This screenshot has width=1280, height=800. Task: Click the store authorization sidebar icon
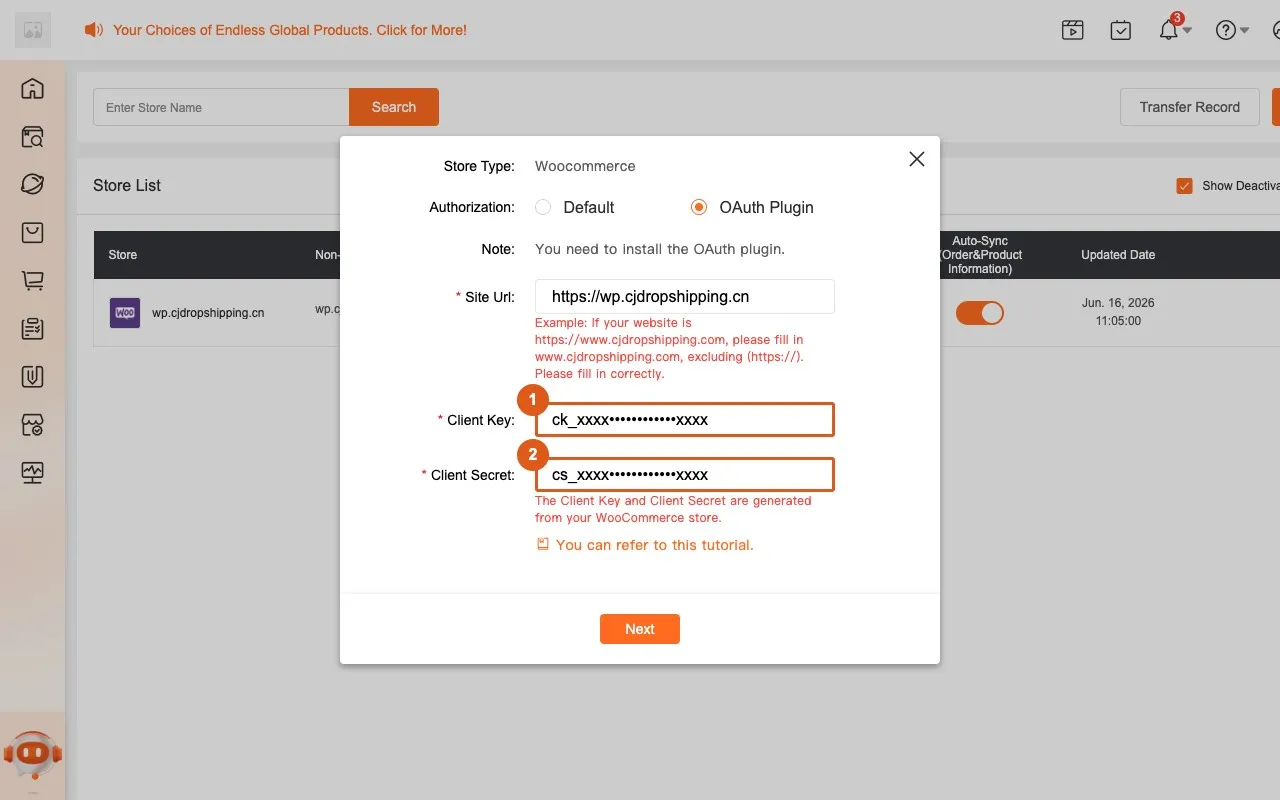[32, 425]
